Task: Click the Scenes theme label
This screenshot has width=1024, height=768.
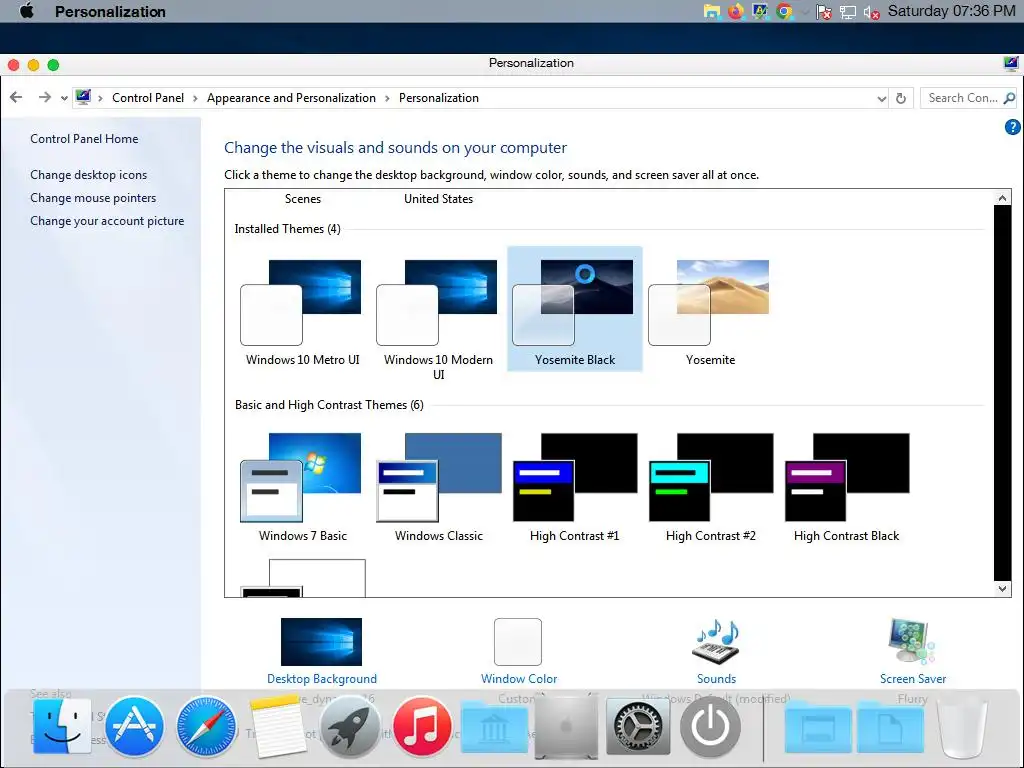Action: click(x=302, y=199)
